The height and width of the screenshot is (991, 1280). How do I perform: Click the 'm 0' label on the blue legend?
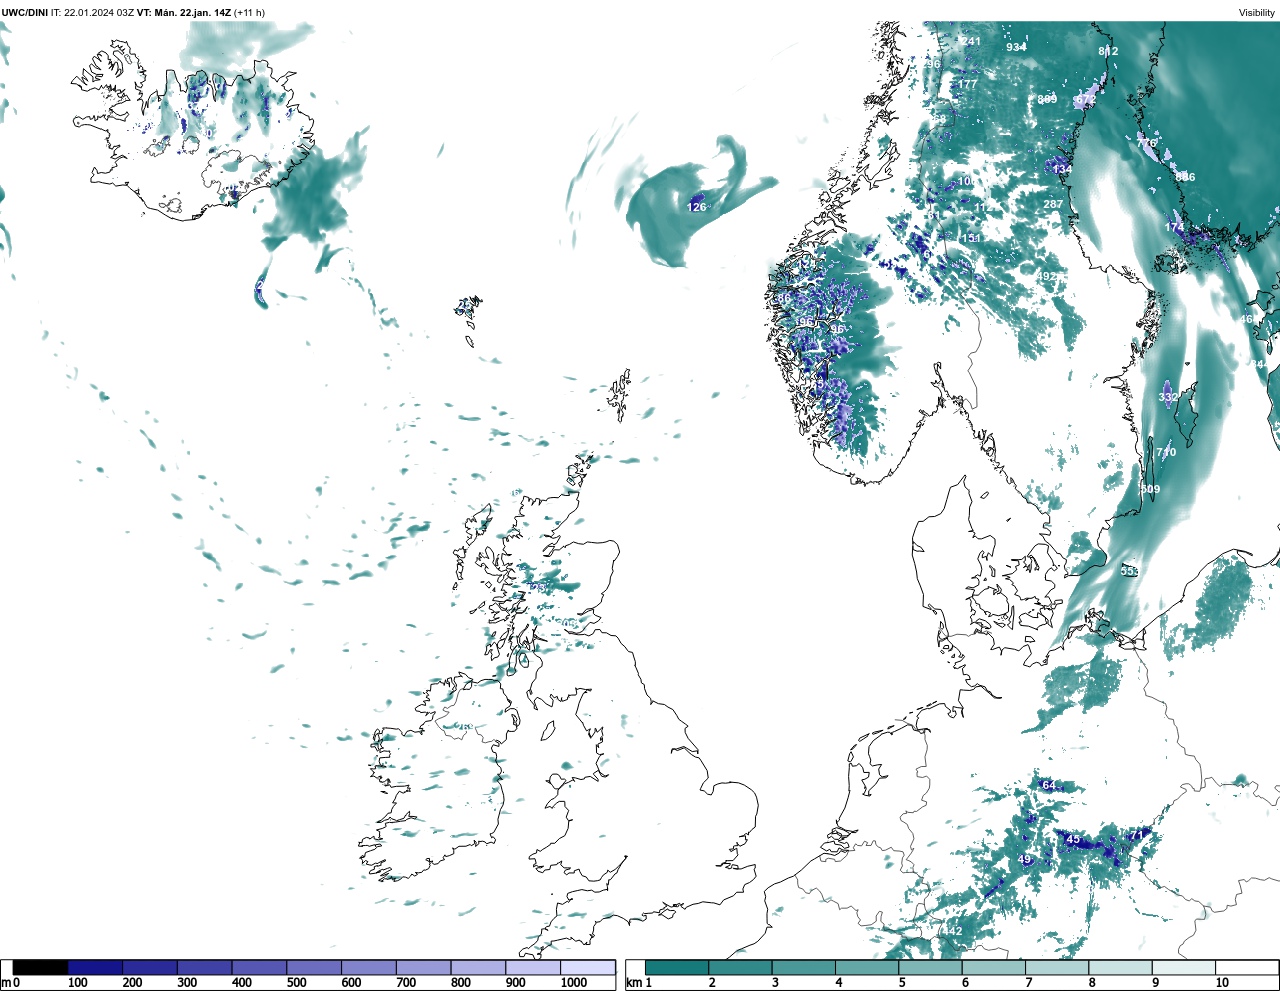click(10, 983)
